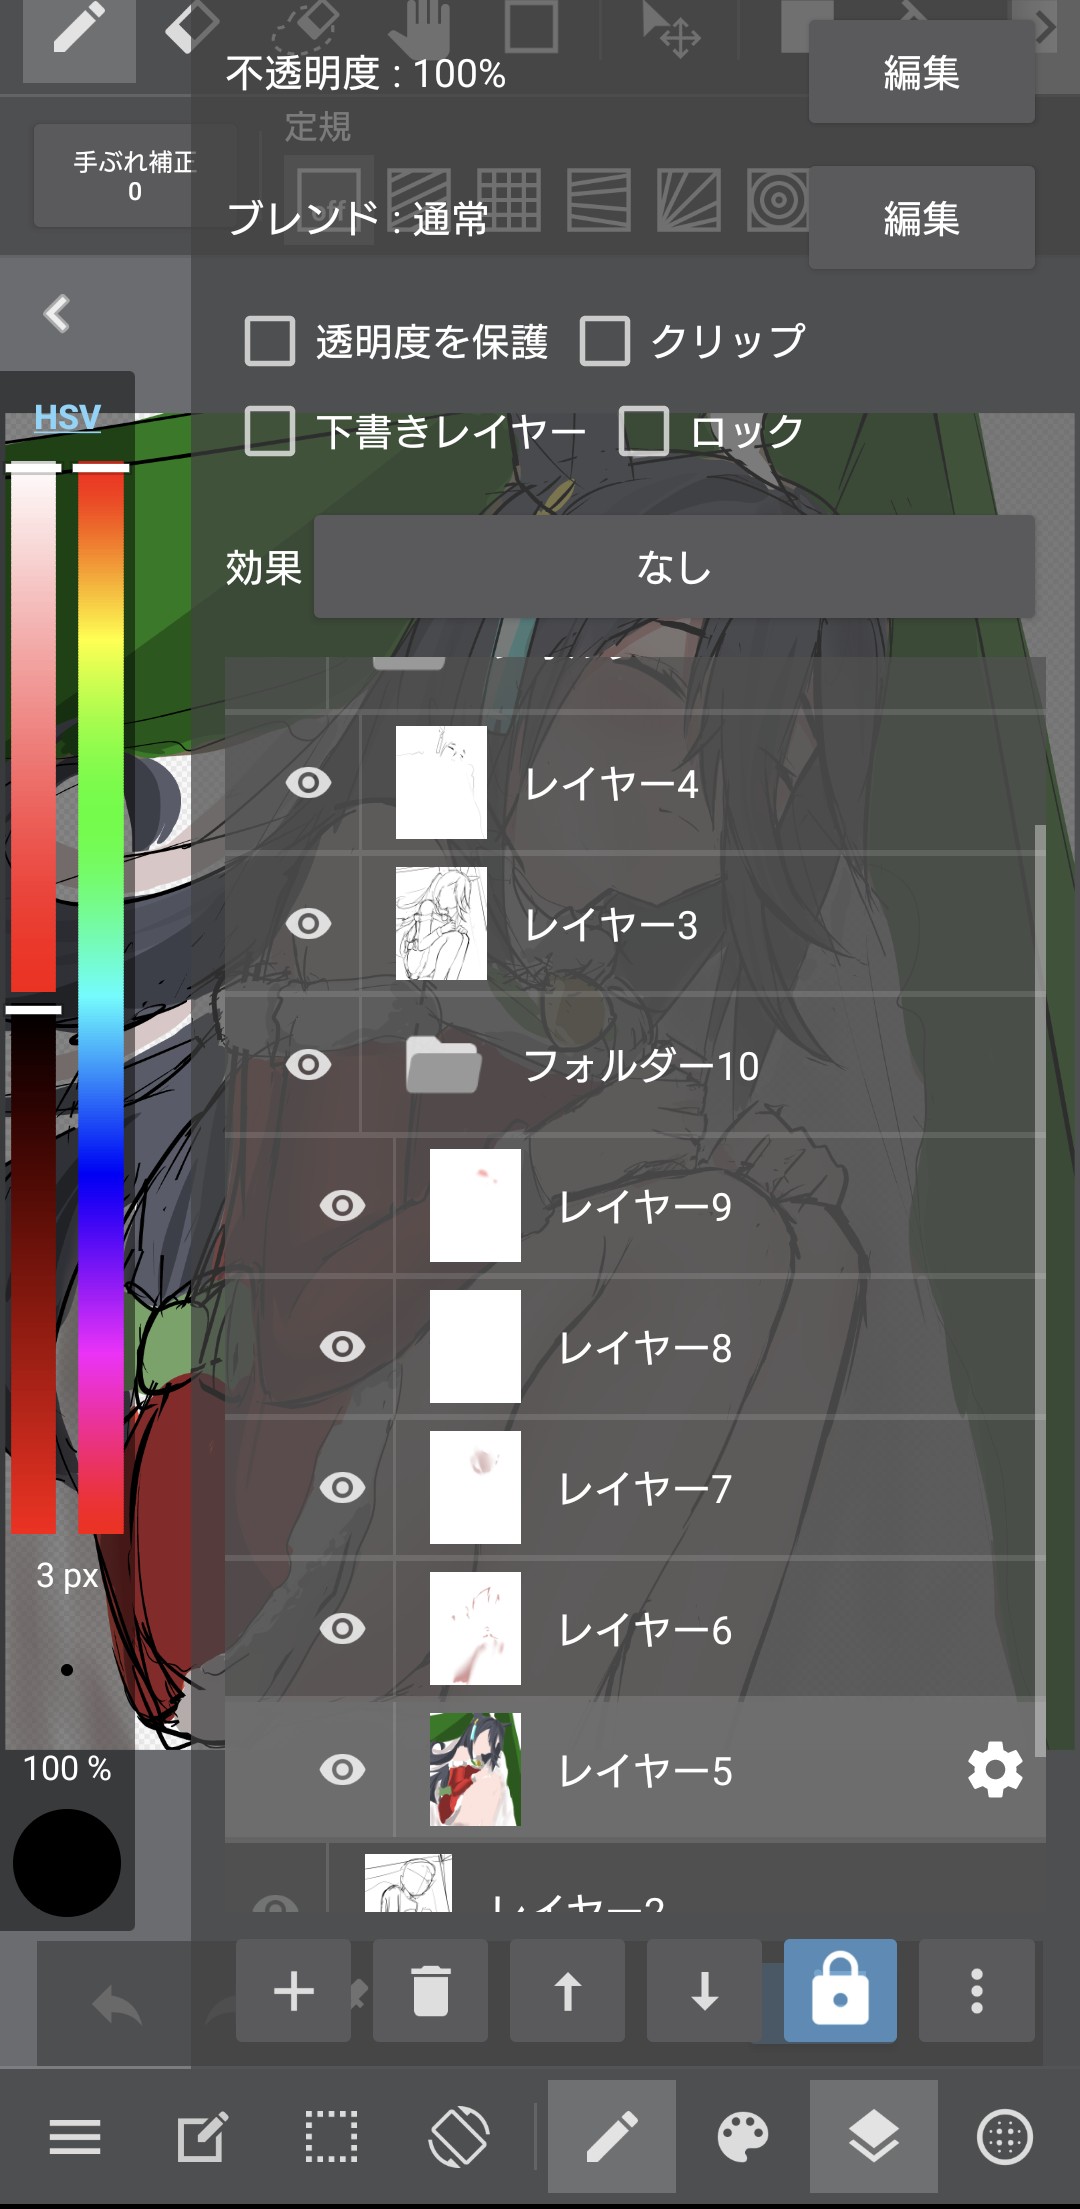Open the 効果 なし dropdown

pos(674,567)
